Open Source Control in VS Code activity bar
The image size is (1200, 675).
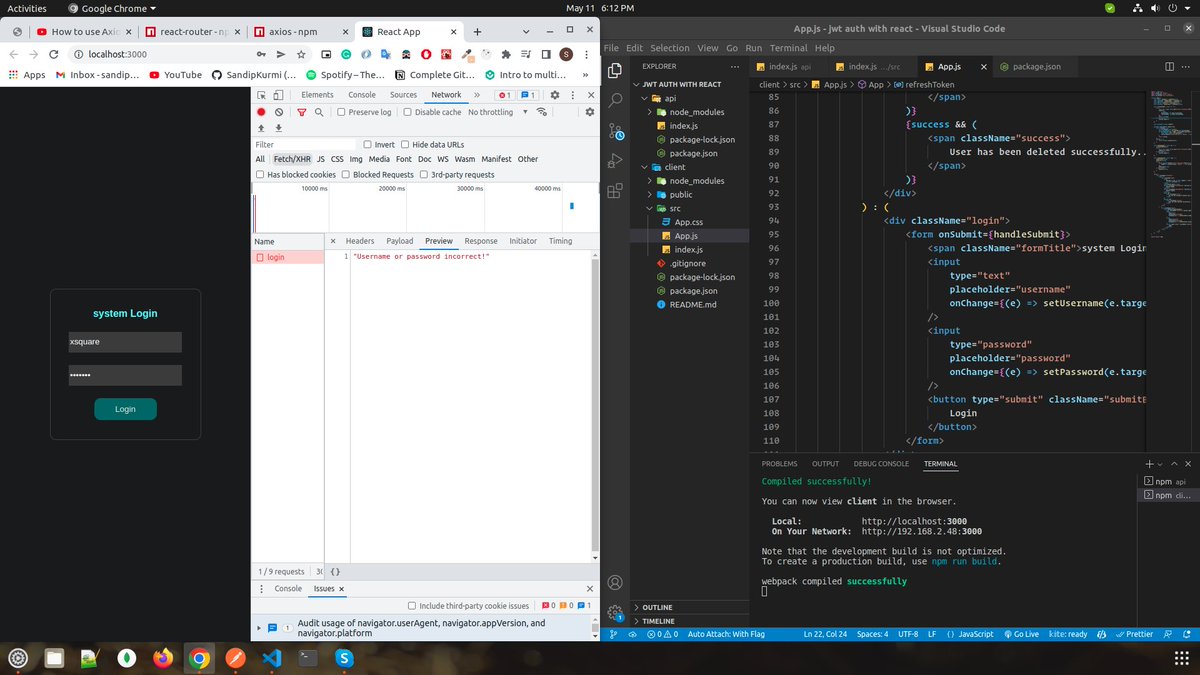click(x=616, y=133)
